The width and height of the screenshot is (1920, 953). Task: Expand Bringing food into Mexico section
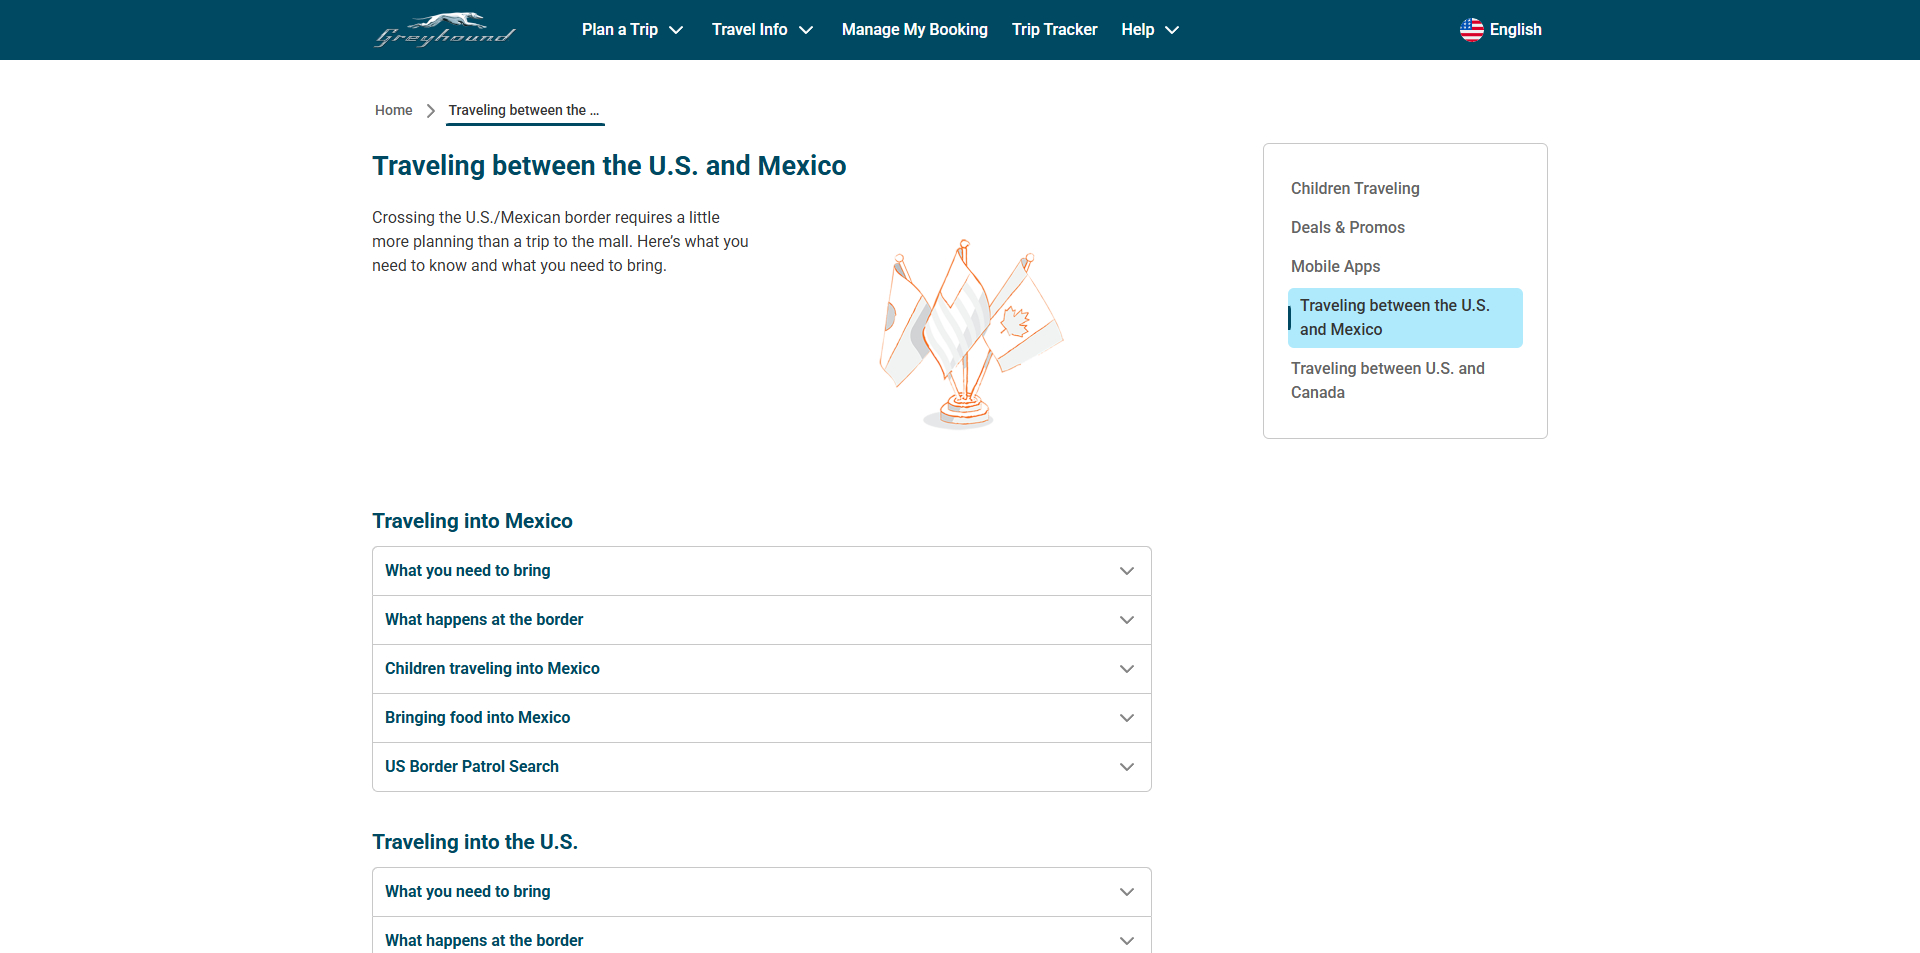click(761, 718)
